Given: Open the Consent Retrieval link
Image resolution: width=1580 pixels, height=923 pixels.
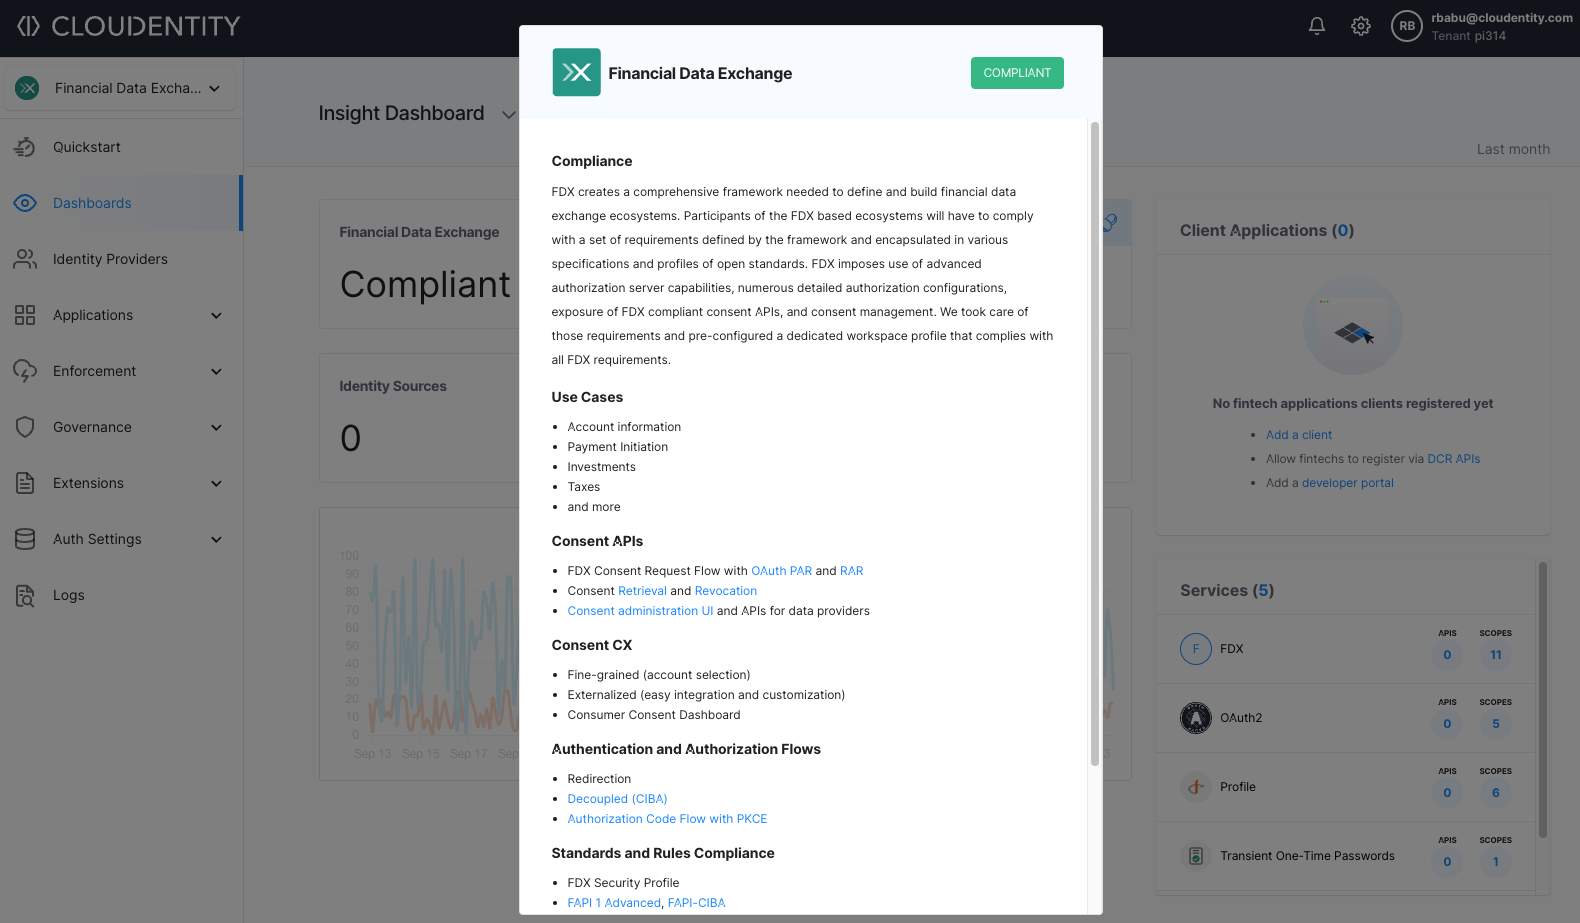Looking at the screenshot, I should (x=642, y=591).
